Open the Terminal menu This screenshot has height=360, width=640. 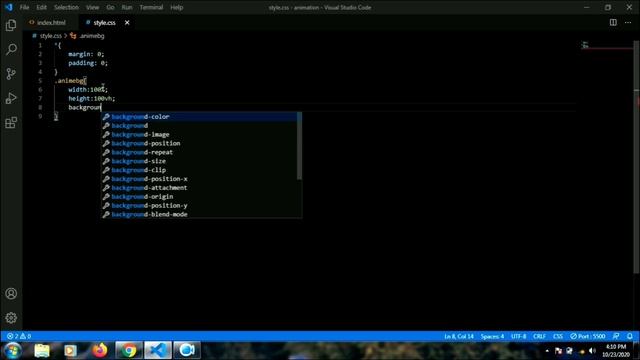click(151, 7)
